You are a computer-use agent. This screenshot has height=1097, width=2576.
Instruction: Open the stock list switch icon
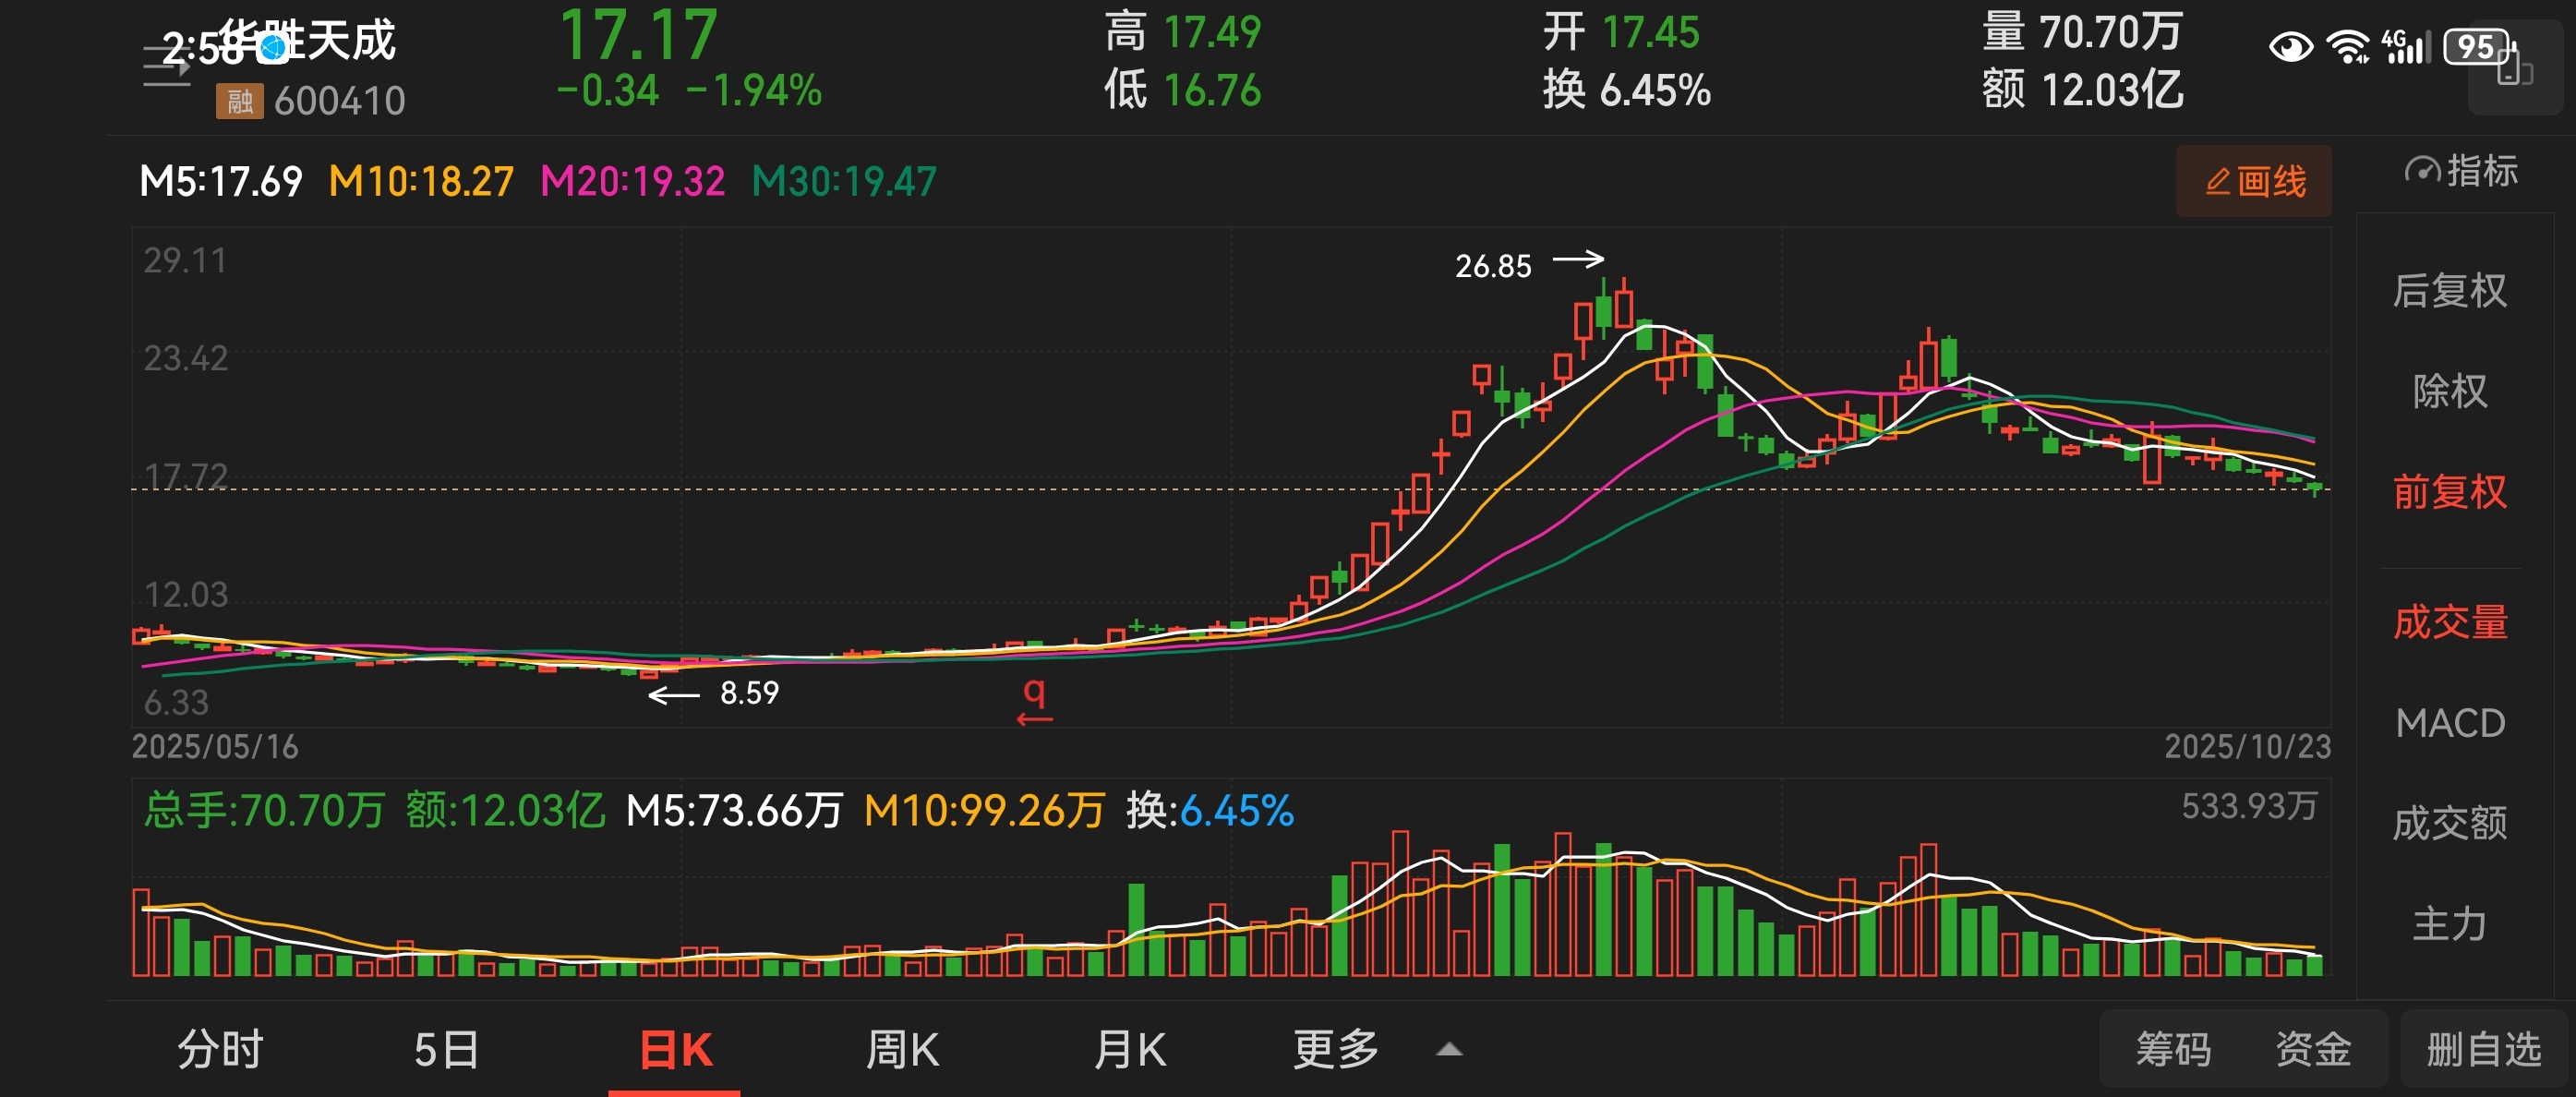coord(166,67)
